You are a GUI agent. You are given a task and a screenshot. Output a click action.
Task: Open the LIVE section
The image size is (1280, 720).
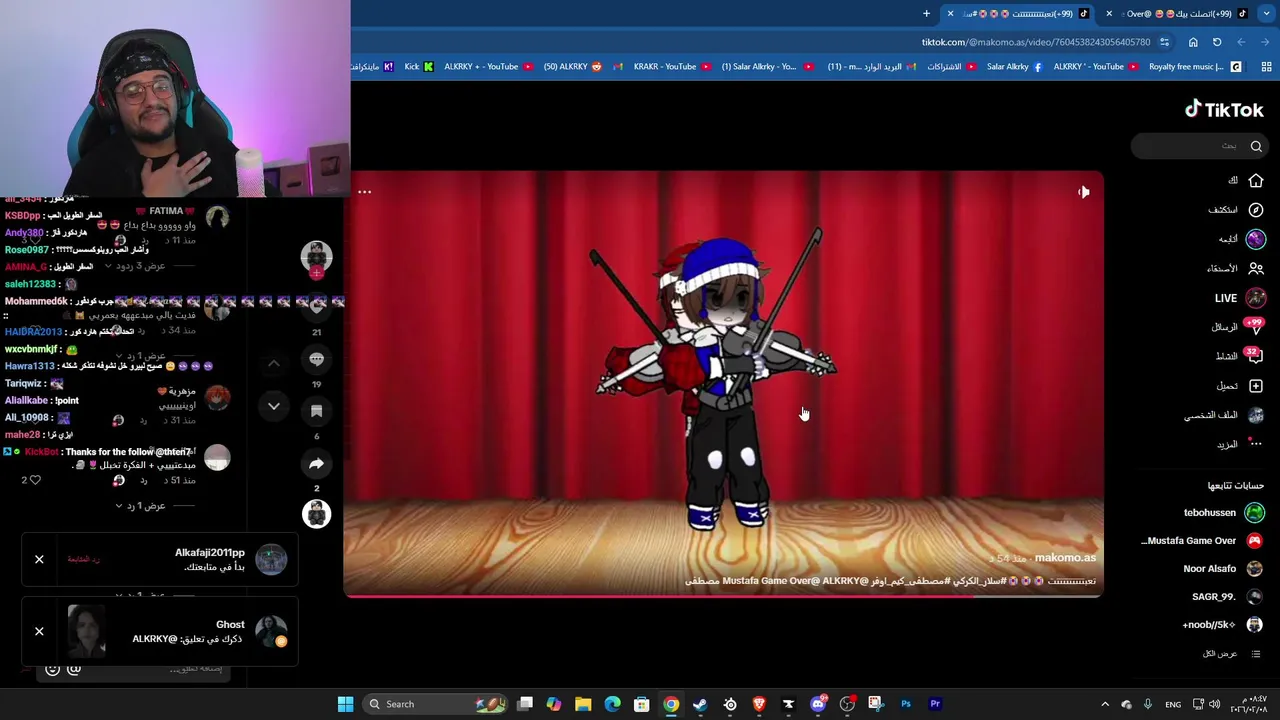tap(1239, 298)
